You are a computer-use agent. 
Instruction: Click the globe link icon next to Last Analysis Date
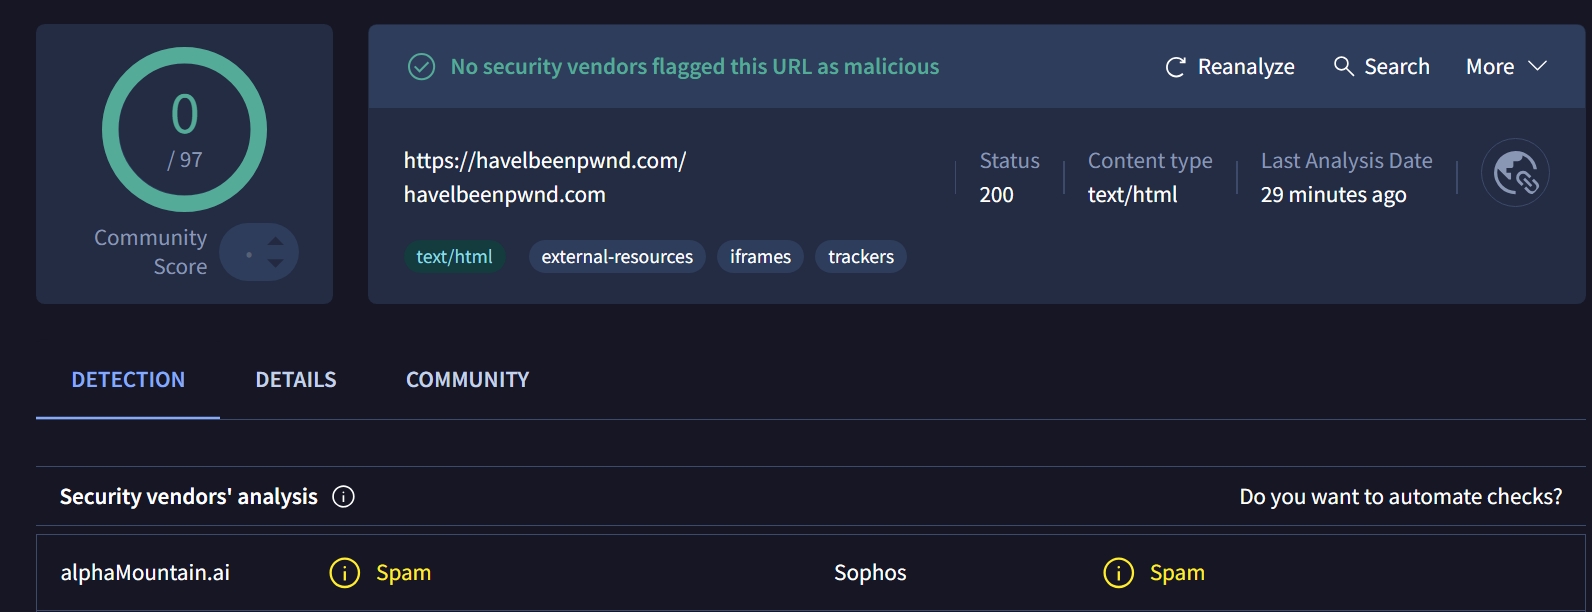[1515, 173]
